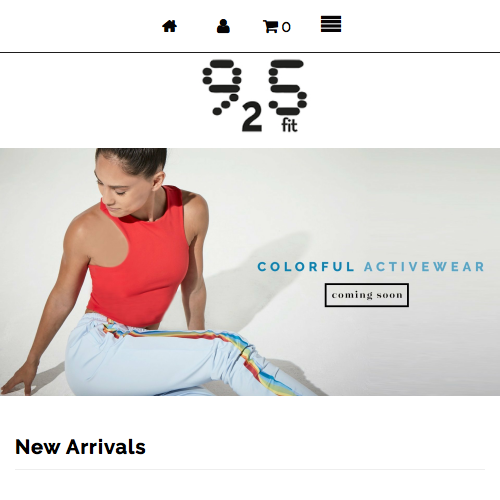This screenshot has width=500, height=500.
Task: Select the word ACTIVEWEAR in banner
Action: (424, 267)
